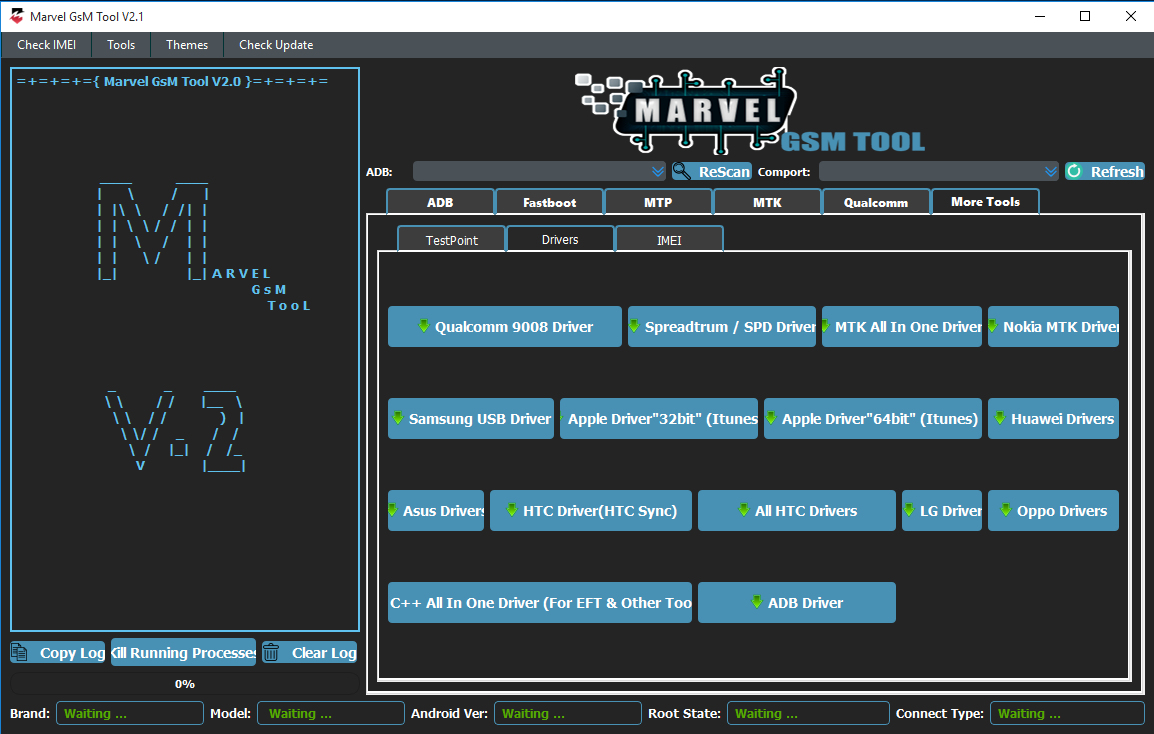The height and width of the screenshot is (734, 1154).
Task: Switch to the ADB tab
Action: click(440, 202)
